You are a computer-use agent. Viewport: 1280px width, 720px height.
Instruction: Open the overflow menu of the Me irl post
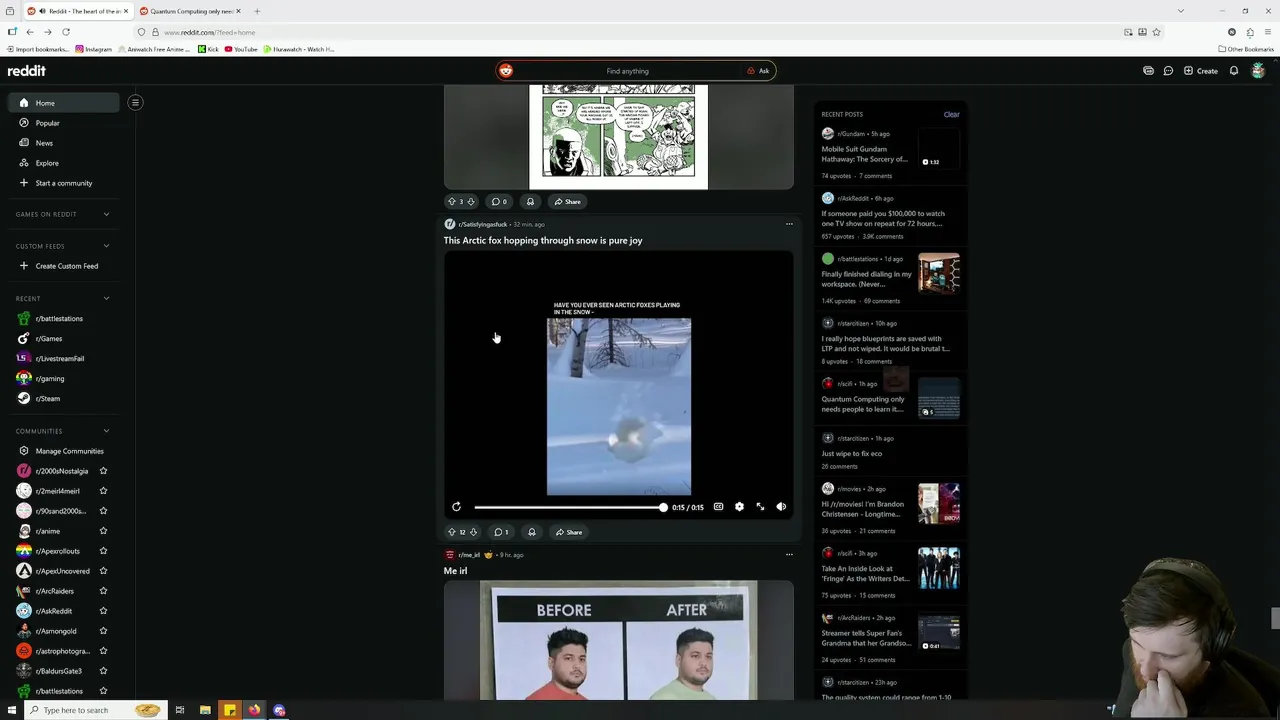pos(789,554)
